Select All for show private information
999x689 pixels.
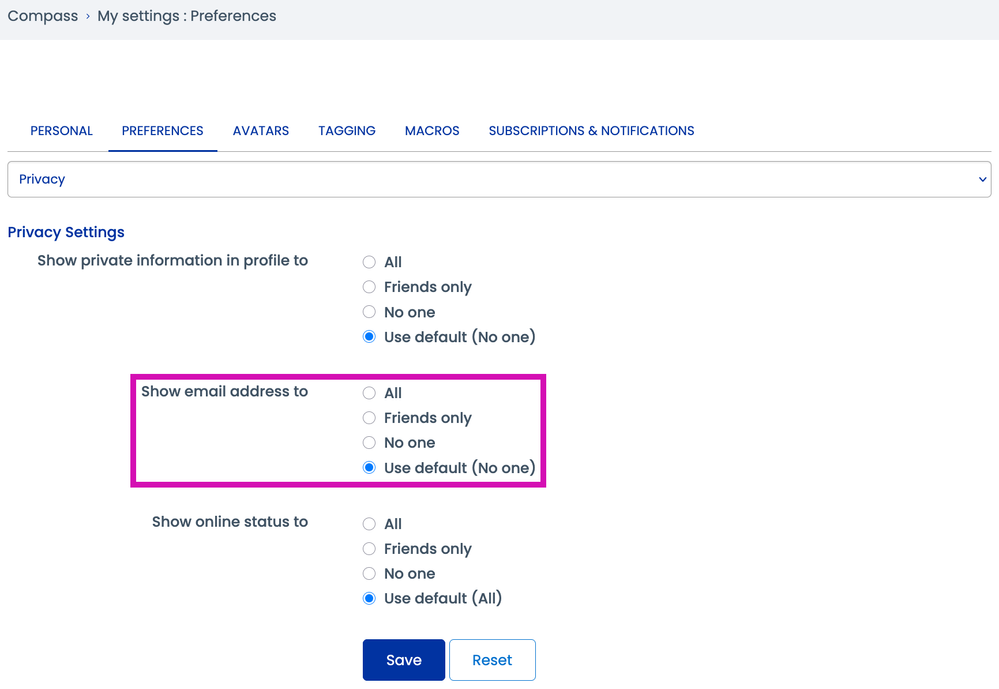tap(369, 262)
